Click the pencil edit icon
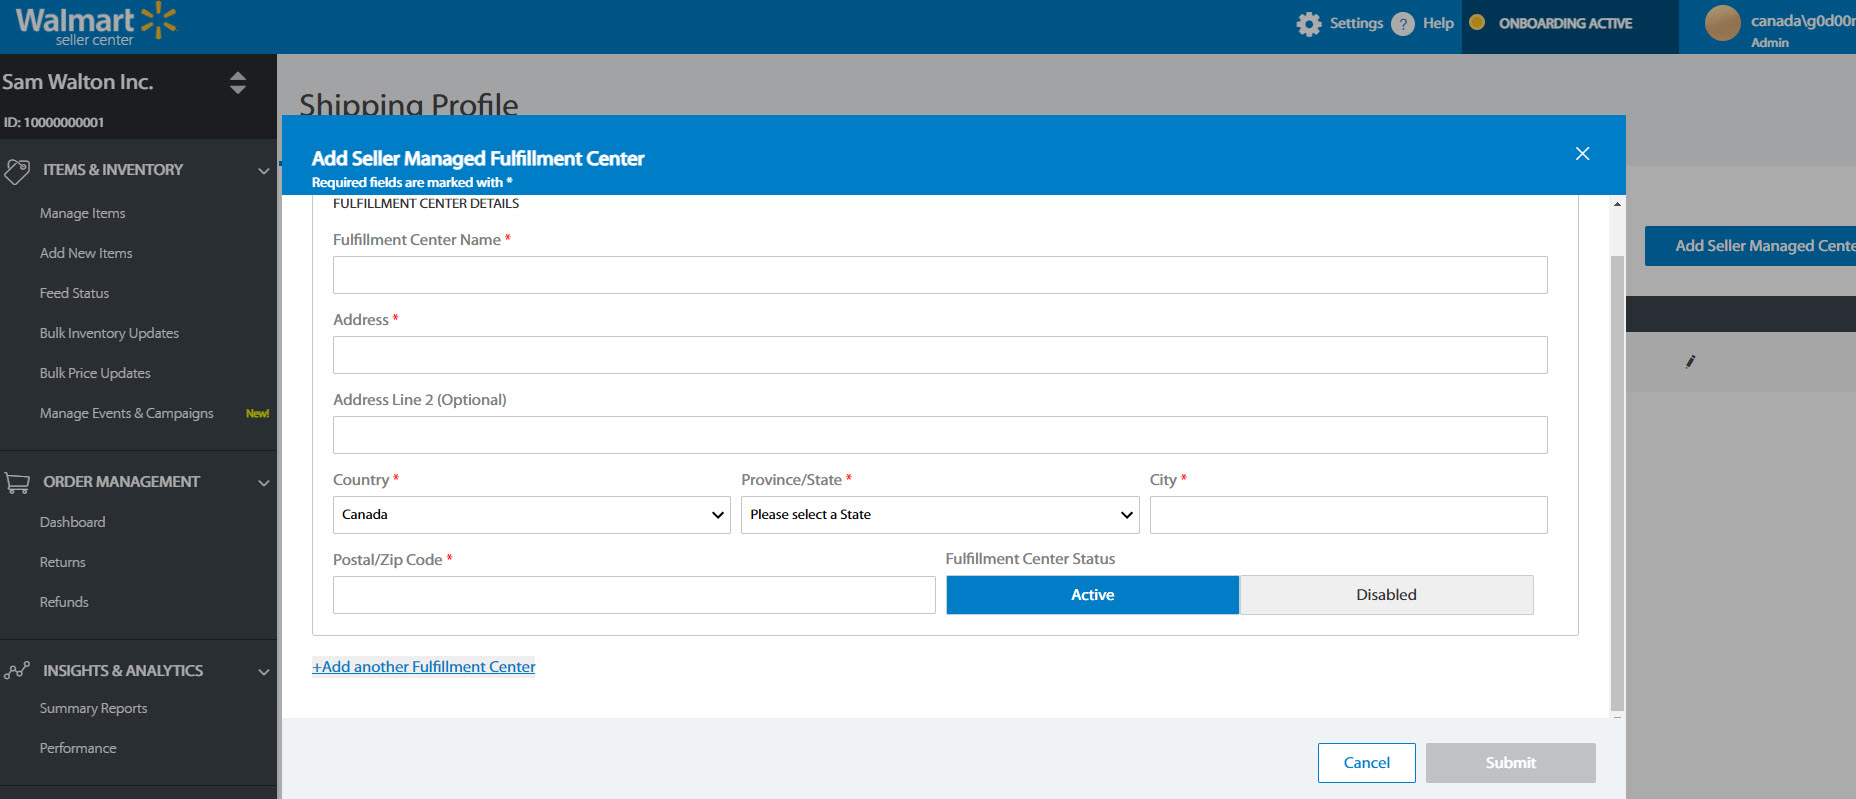This screenshot has height=799, width=1856. 1690,362
